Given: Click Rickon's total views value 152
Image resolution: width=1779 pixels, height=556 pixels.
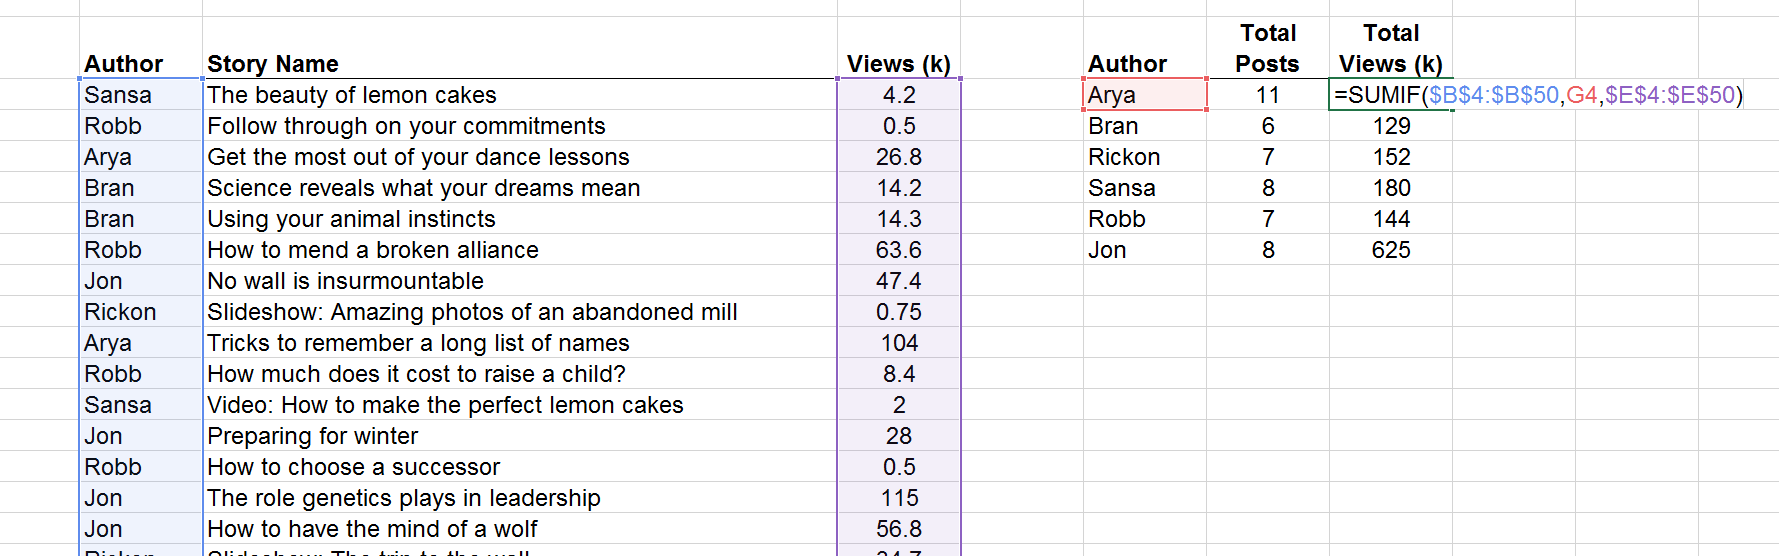Looking at the screenshot, I should 1390,157.
